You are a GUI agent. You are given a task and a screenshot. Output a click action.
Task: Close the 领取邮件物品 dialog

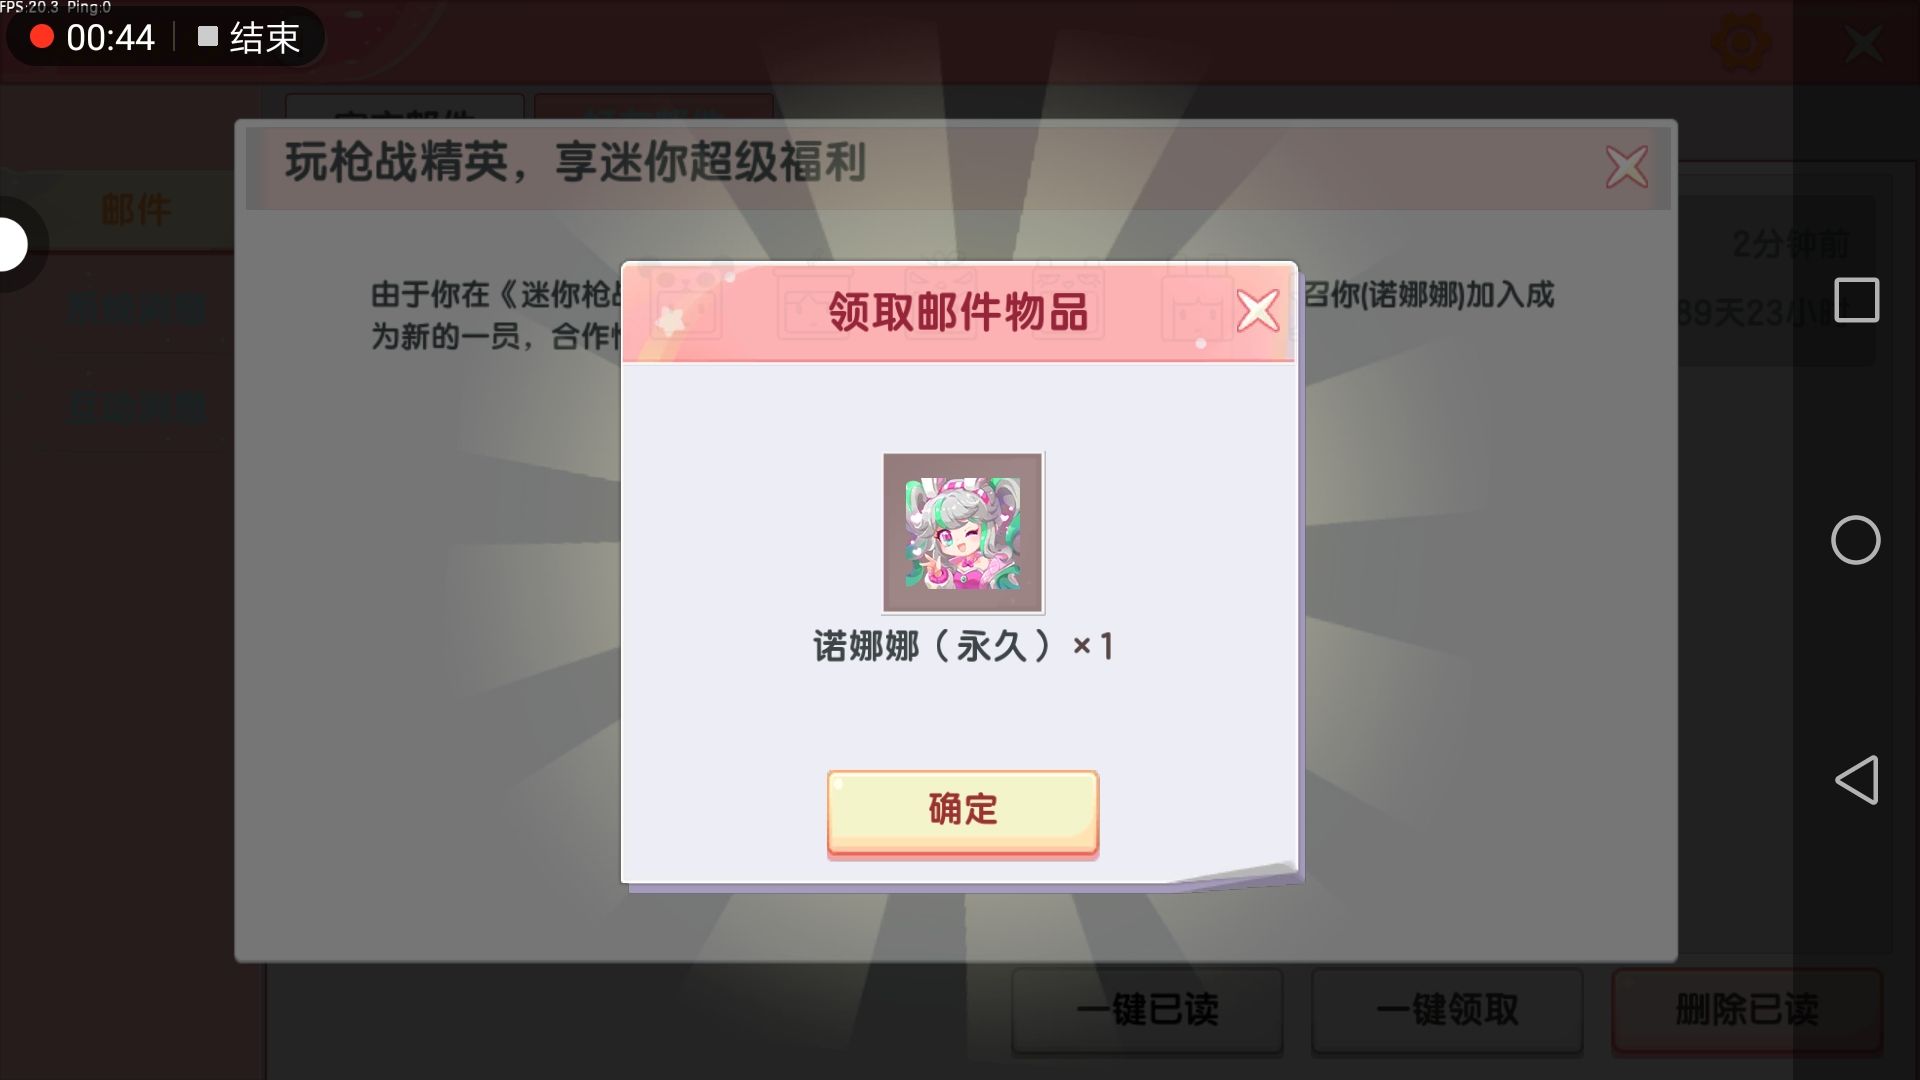click(x=1257, y=310)
